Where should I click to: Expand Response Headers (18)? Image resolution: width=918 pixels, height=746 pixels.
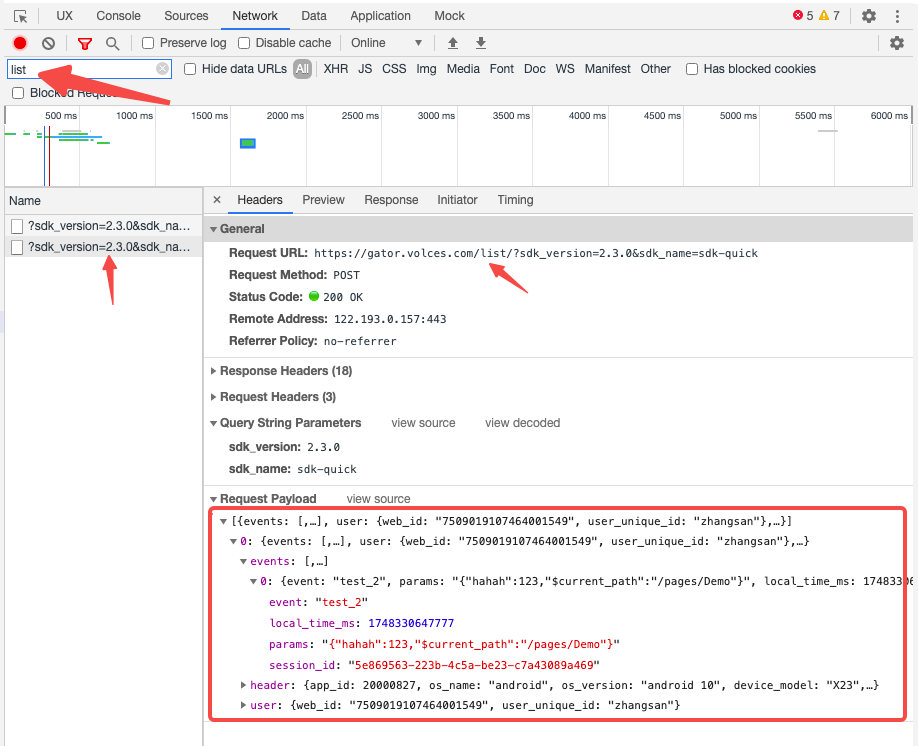pos(214,371)
